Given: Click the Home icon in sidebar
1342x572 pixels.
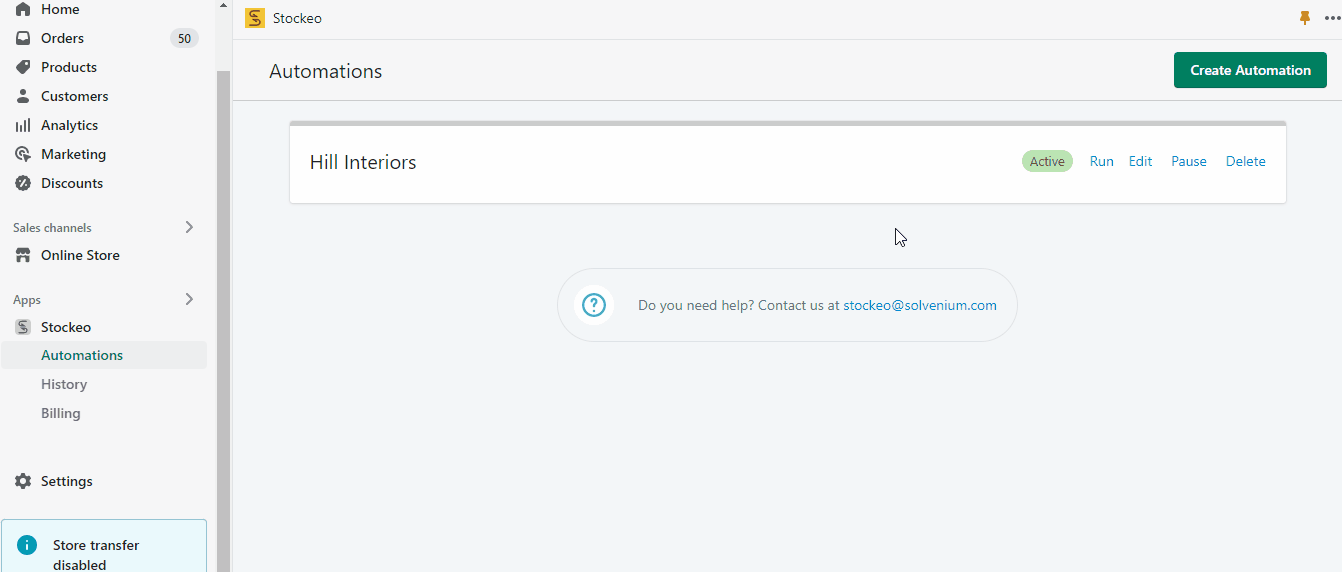Looking at the screenshot, I should pyautogui.click(x=23, y=9).
